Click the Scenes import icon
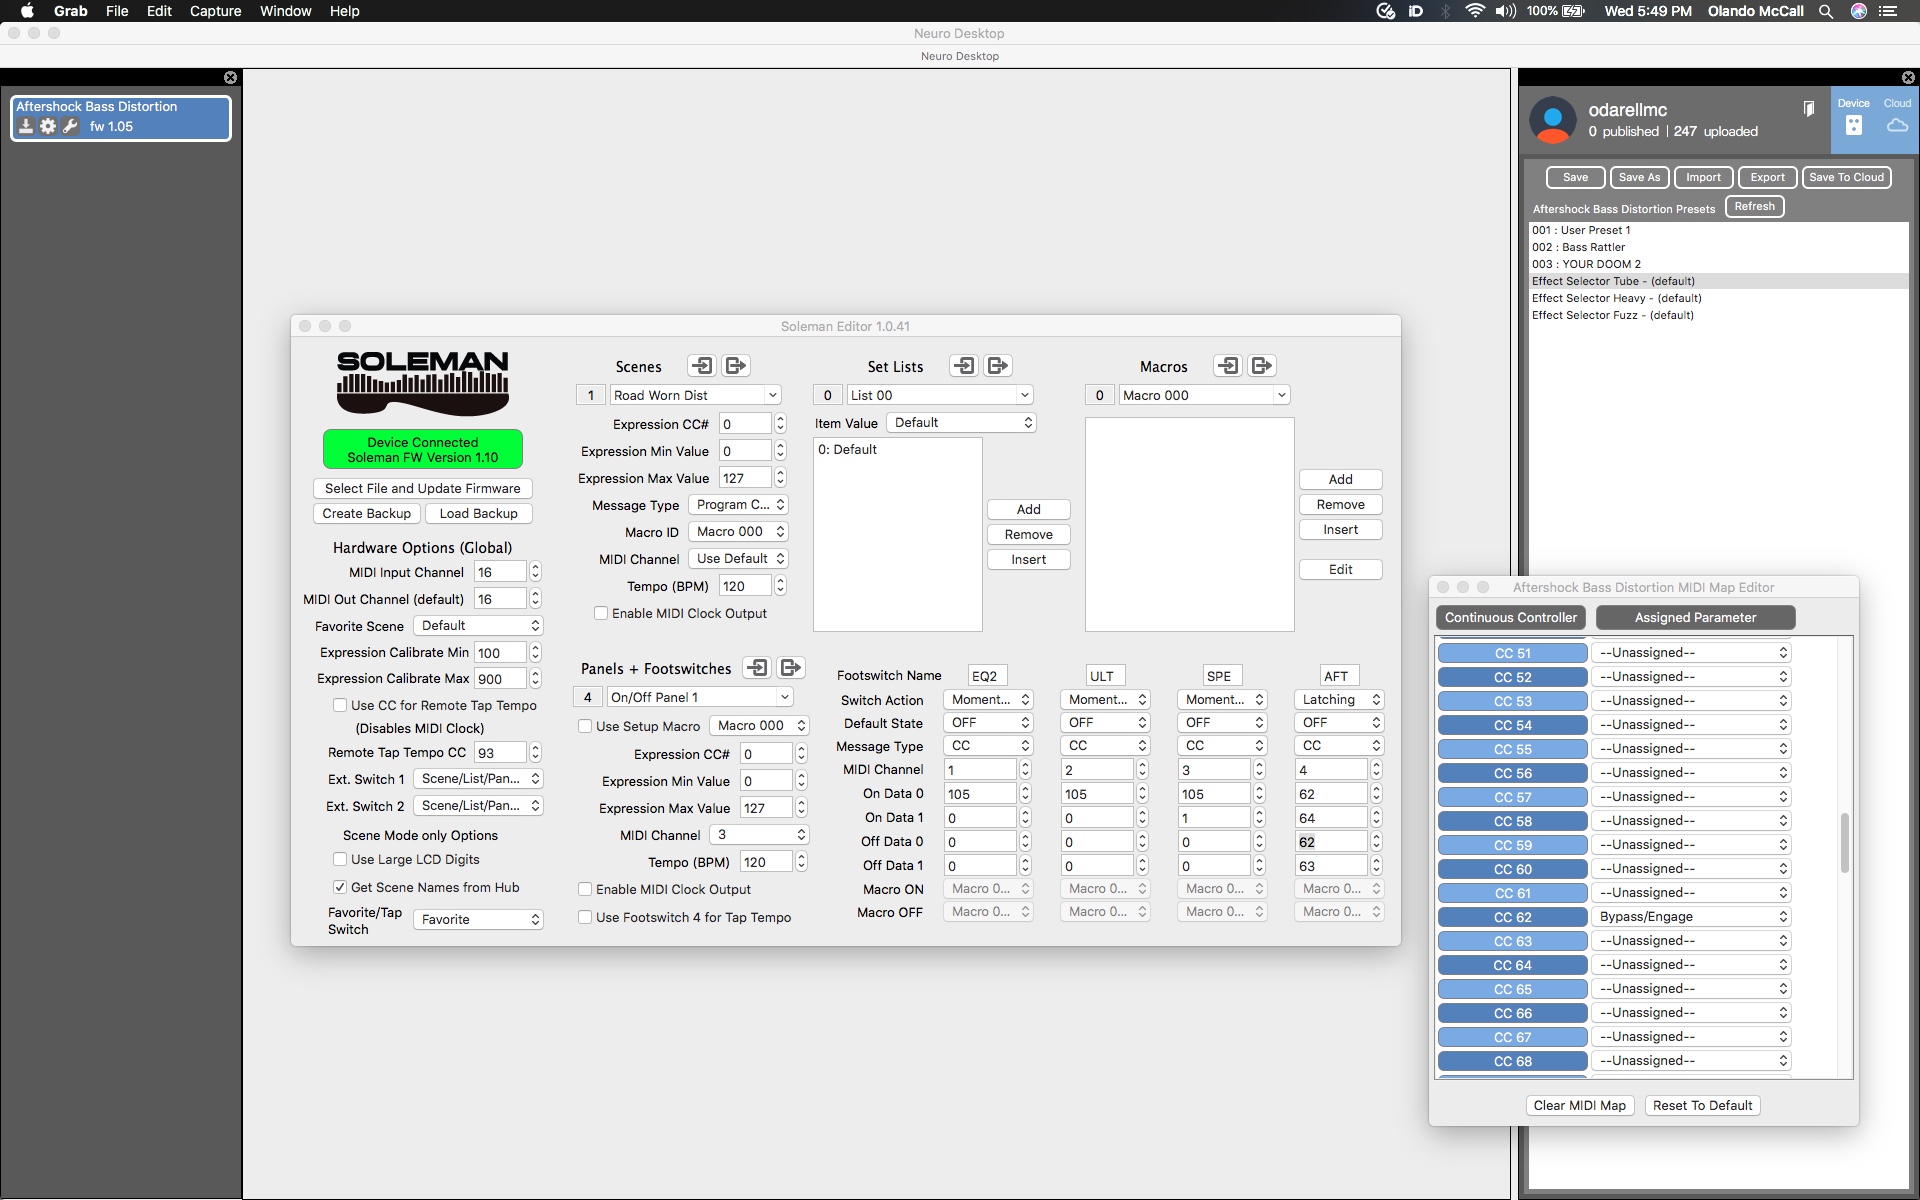Image resolution: width=1920 pixels, height=1200 pixels. 702,366
